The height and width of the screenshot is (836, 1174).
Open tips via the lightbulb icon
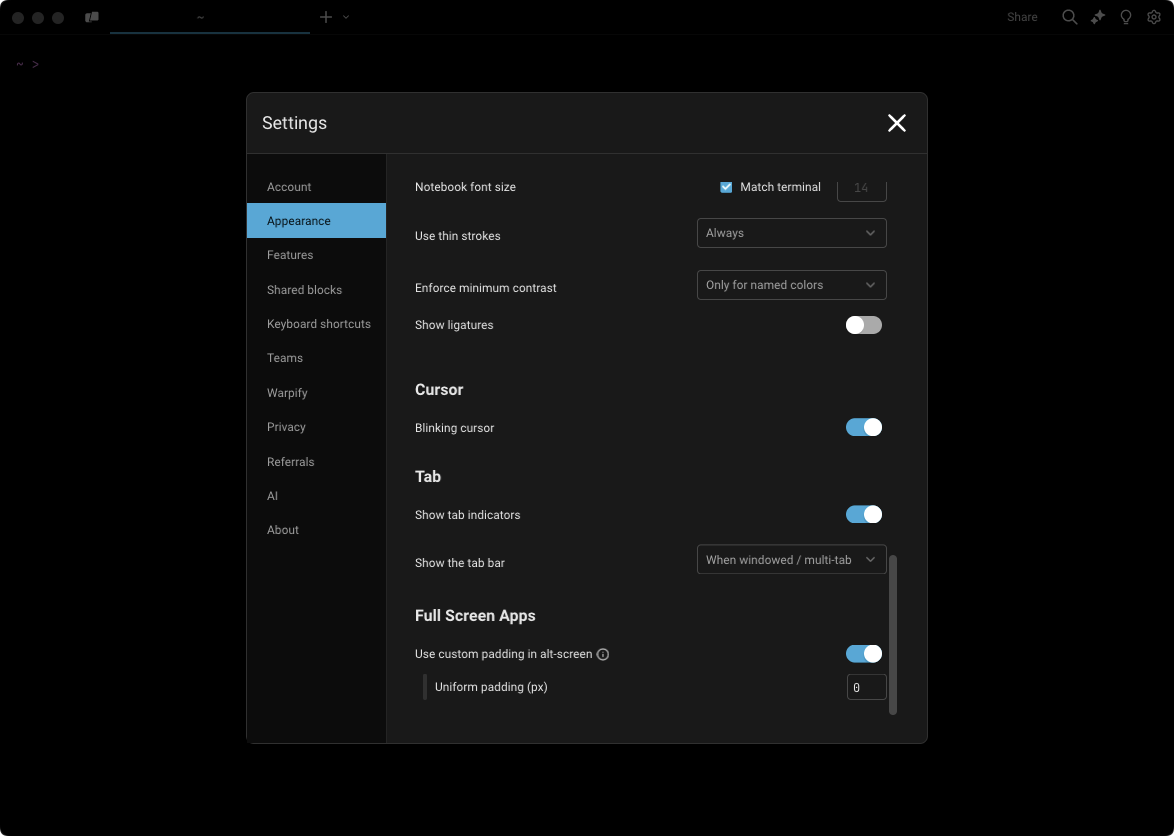pyautogui.click(x=1125, y=17)
